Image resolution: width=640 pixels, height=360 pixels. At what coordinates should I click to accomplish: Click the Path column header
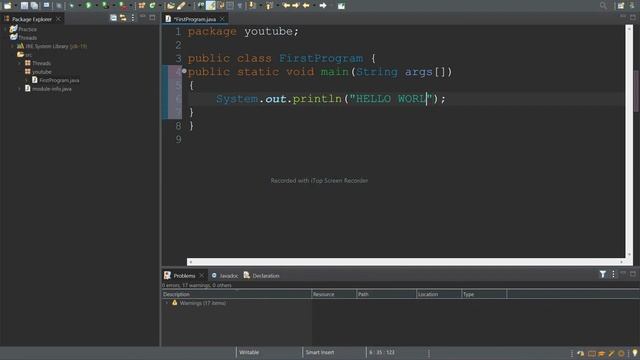386,294
